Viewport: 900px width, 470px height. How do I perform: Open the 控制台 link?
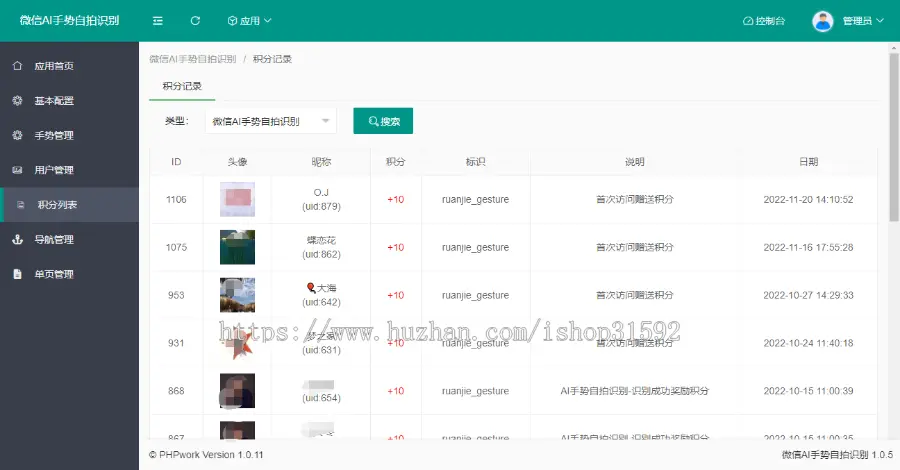point(764,21)
